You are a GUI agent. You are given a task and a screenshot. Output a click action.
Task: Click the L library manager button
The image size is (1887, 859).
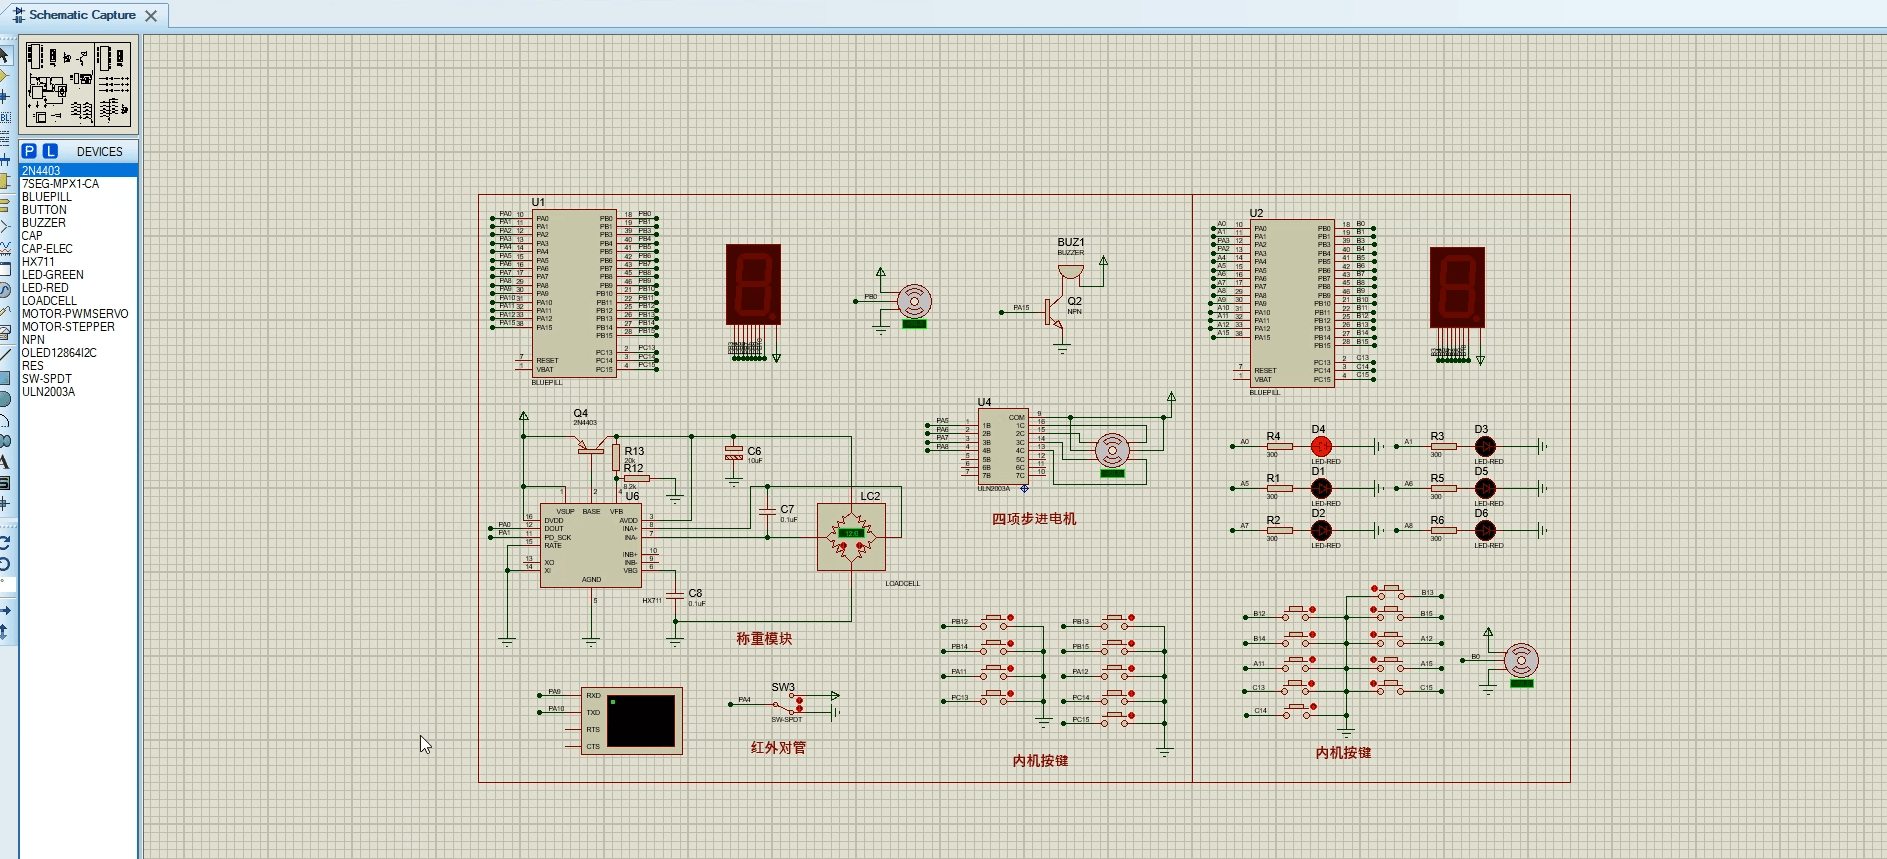[x=50, y=151]
